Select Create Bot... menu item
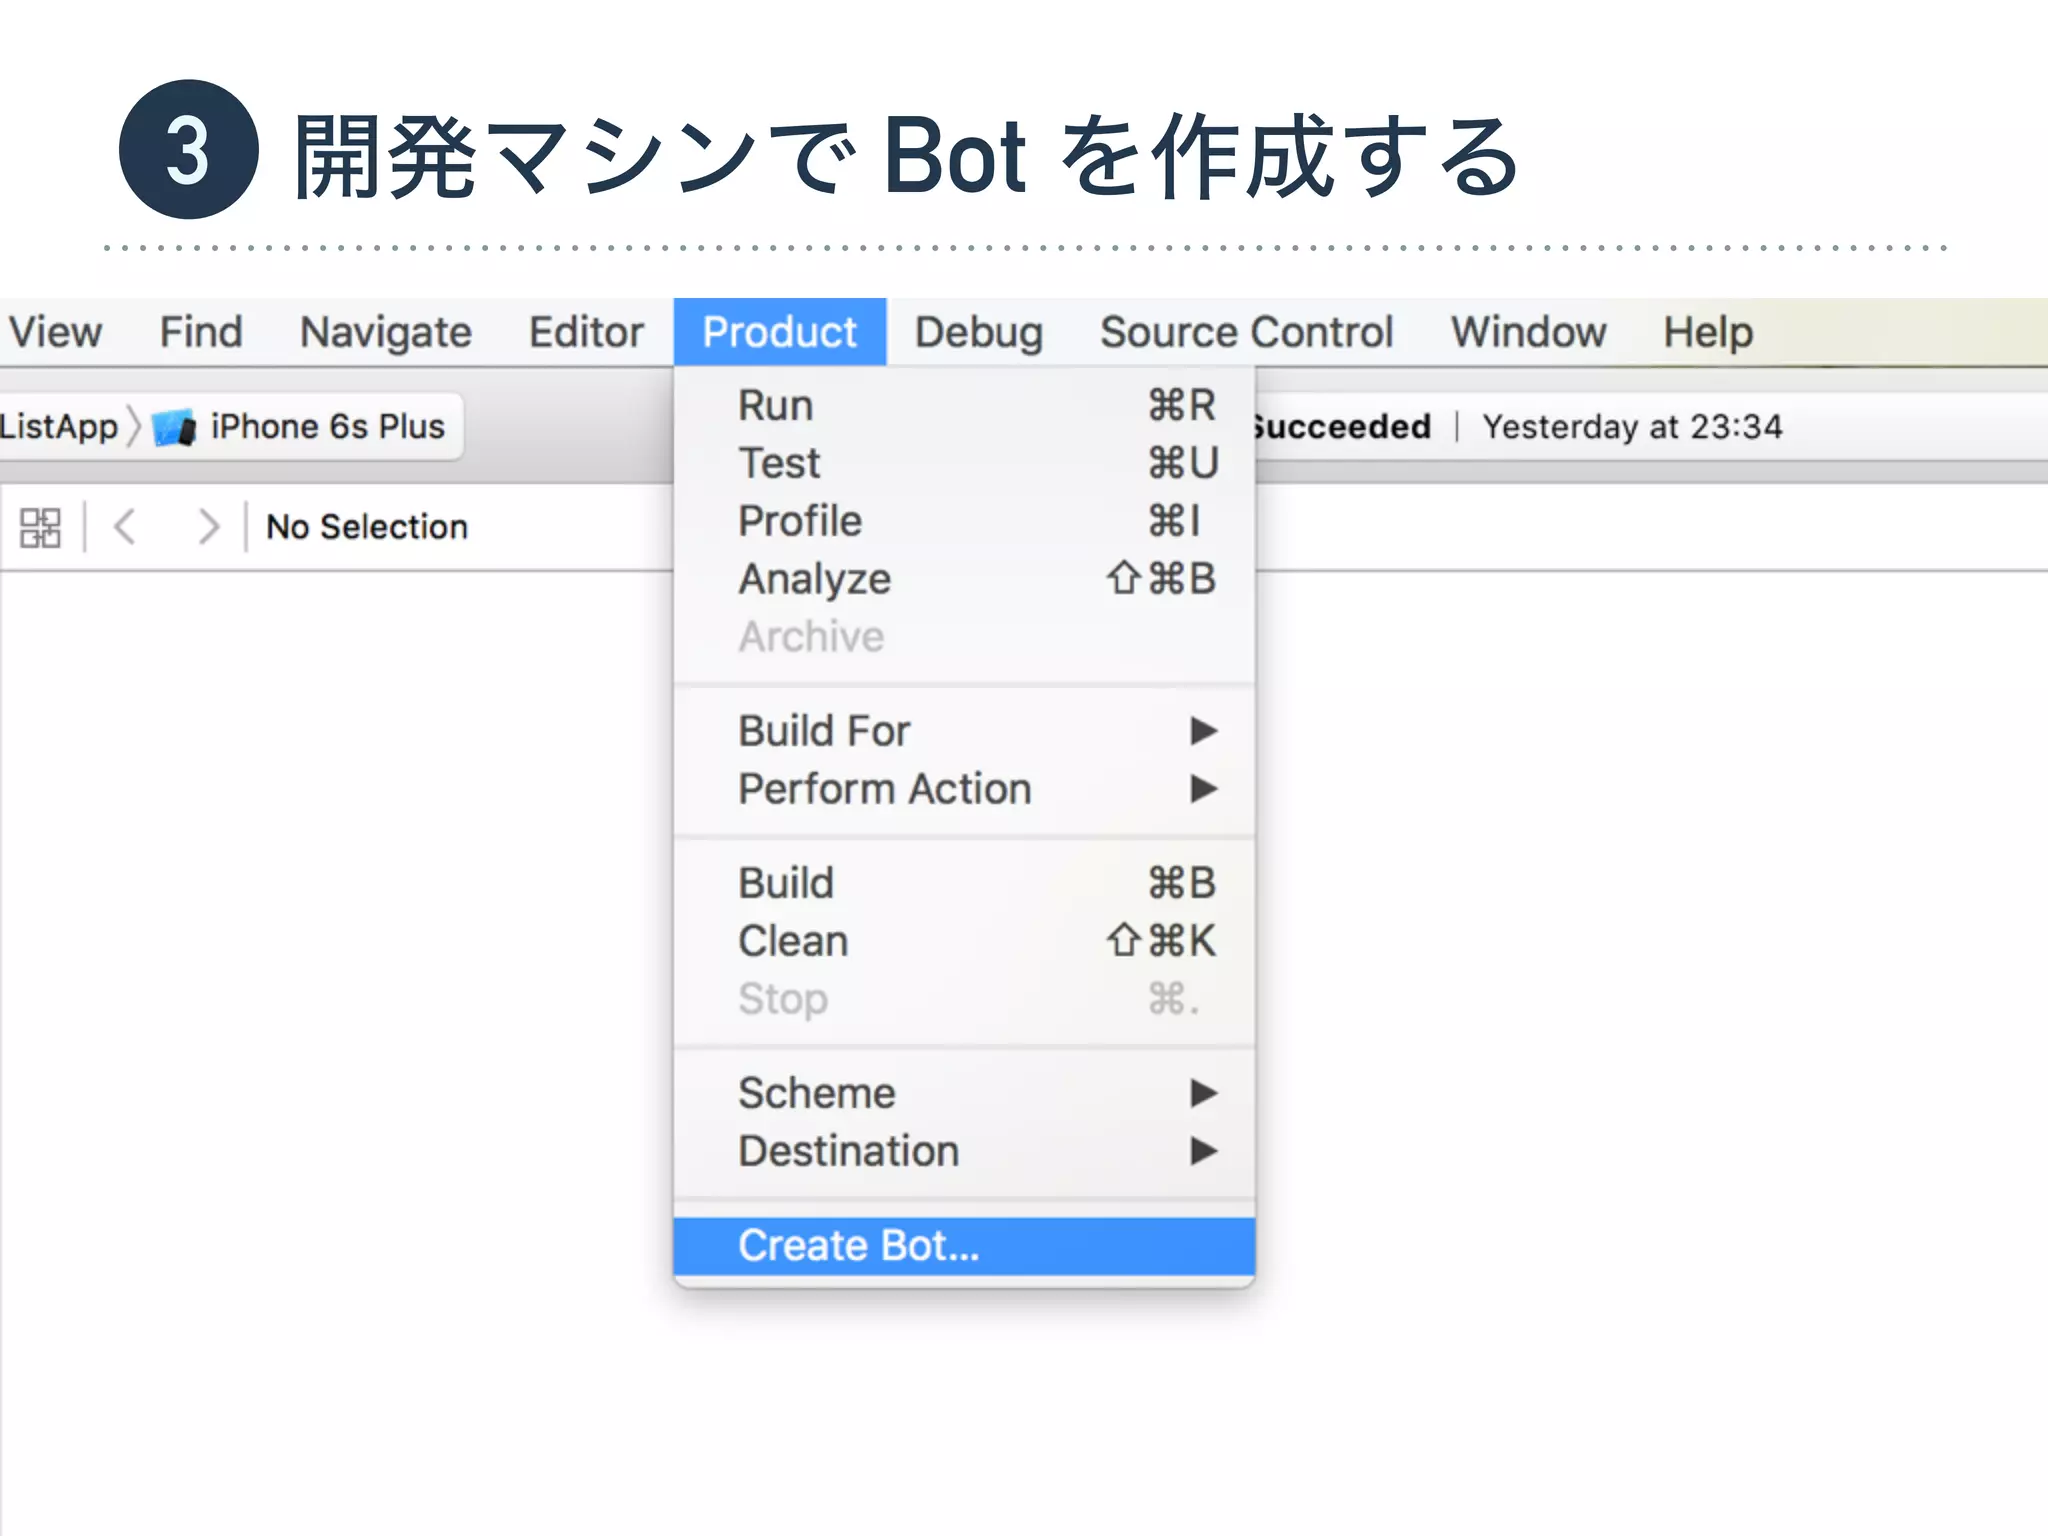This screenshot has height=1536, width=2048. (965, 1246)
